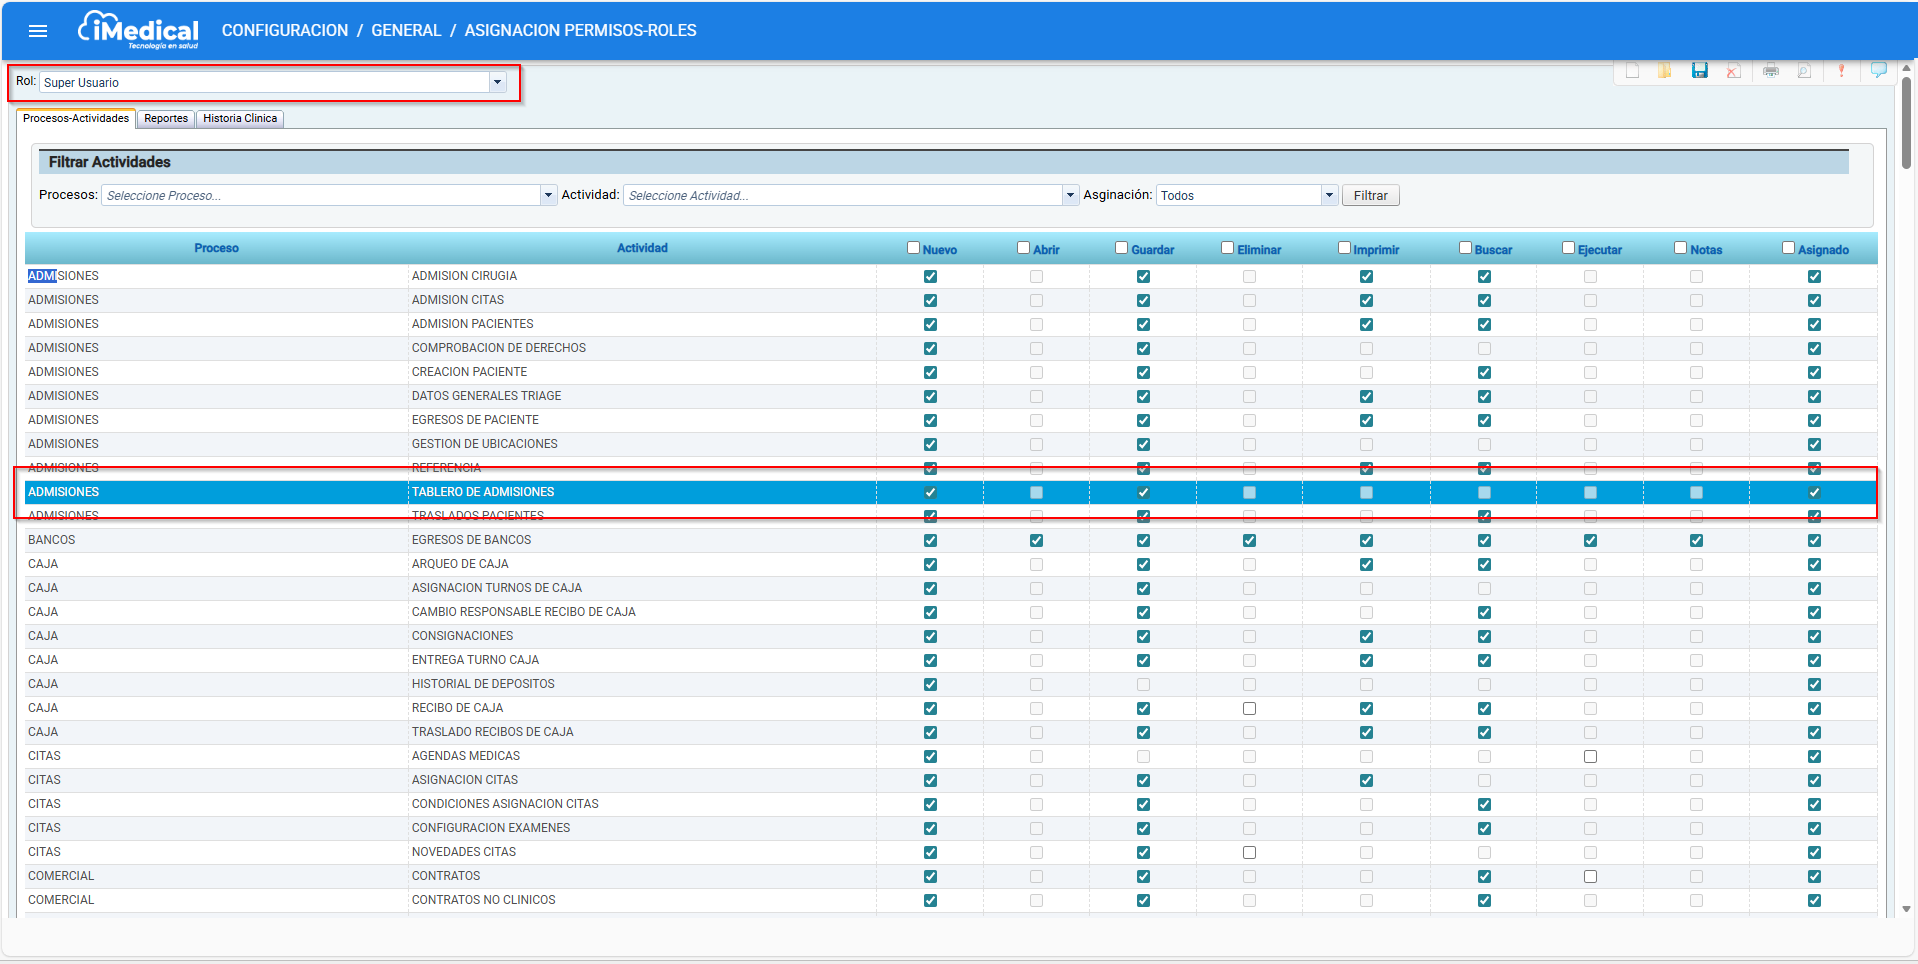Switch to the Historia Clinica tab

click(x=240, y=118)
